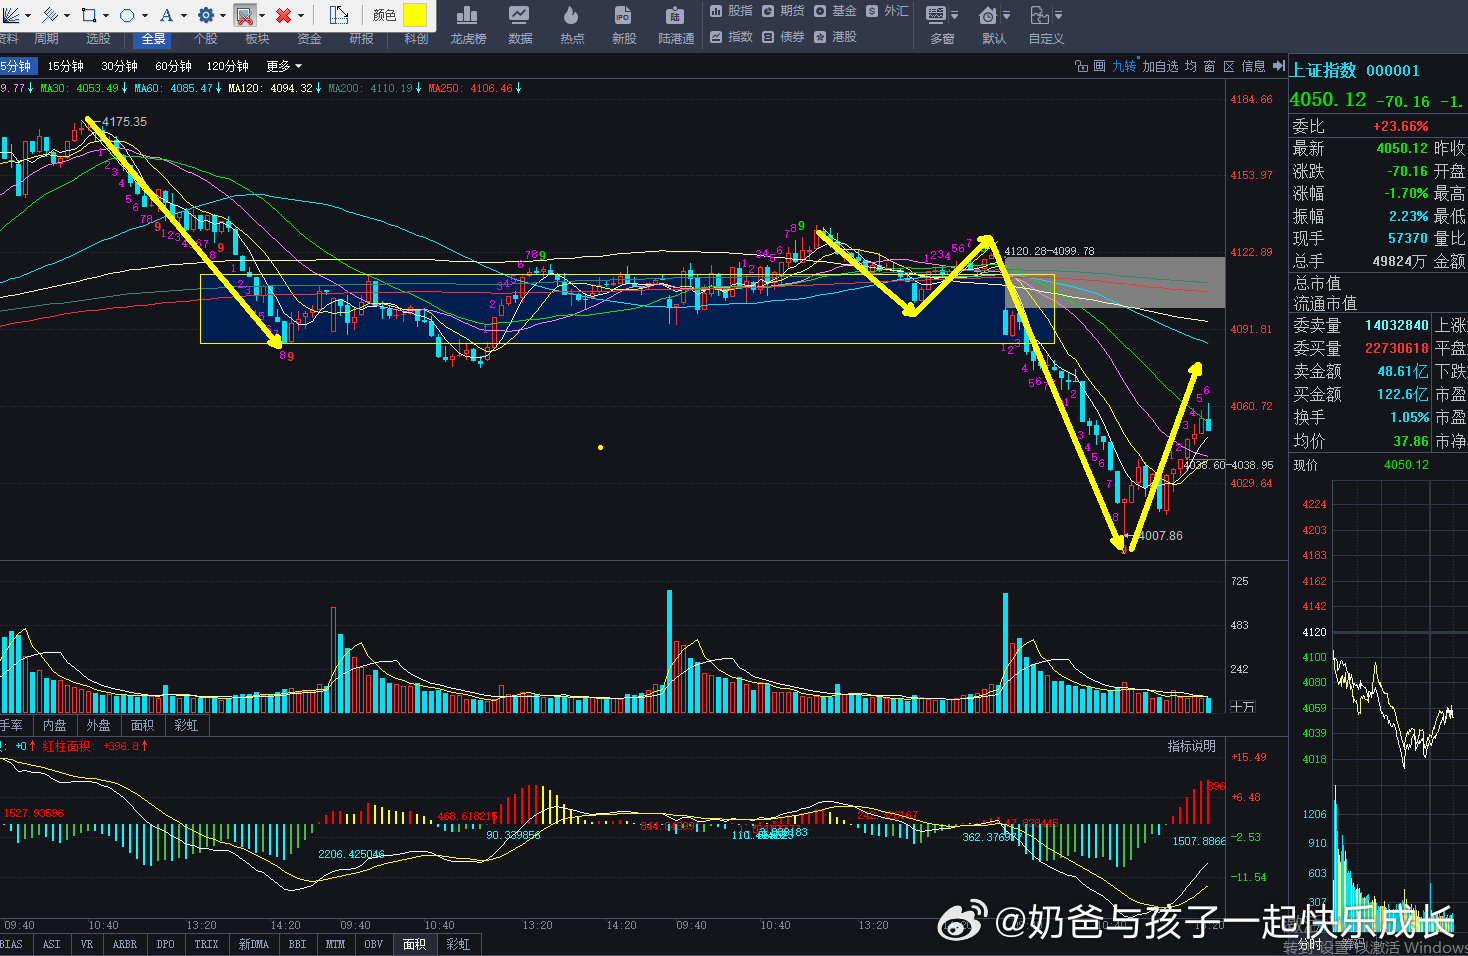Expand 多窗 layout dropdown arrow
Screen dimensions: 1468x956
click(955, 16)
